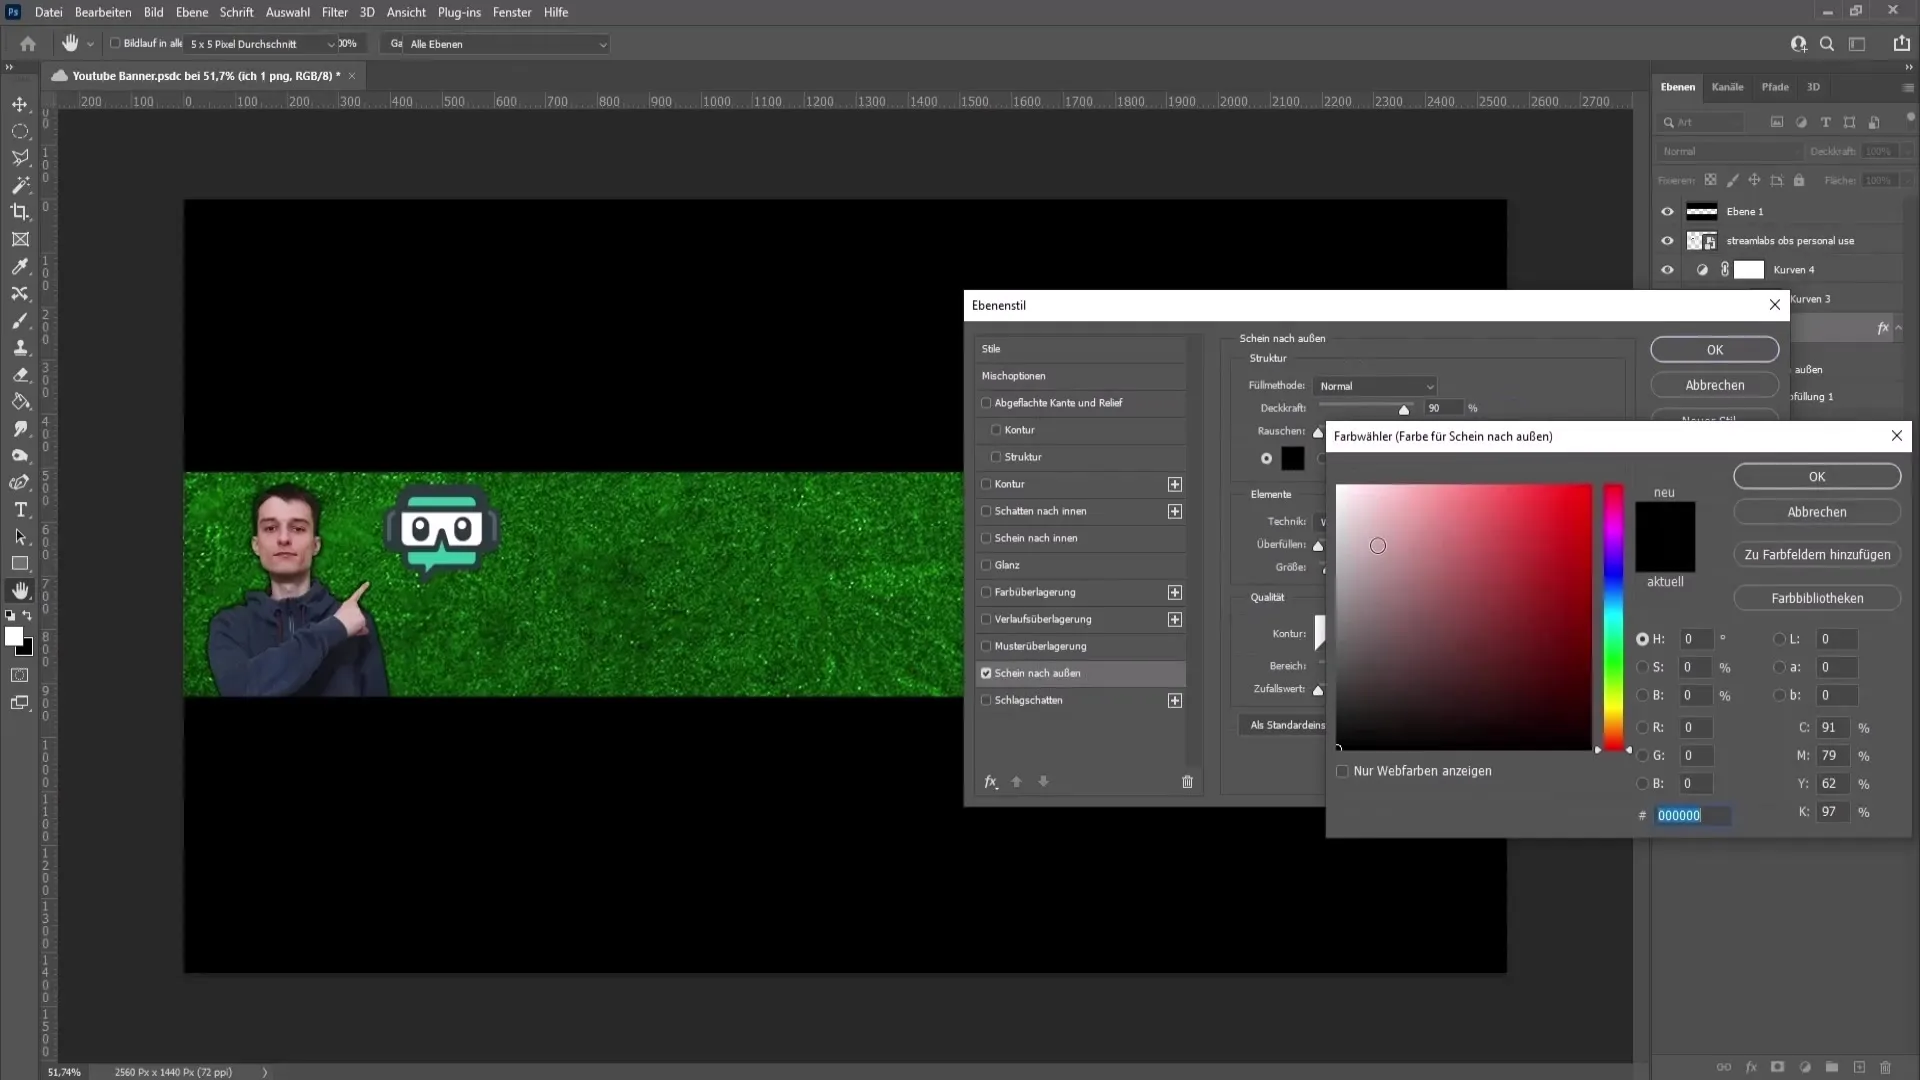Toggle visibility of Kurven 4 layer
Screen dimensions: 1920x1080
(x=1668, y=269)
